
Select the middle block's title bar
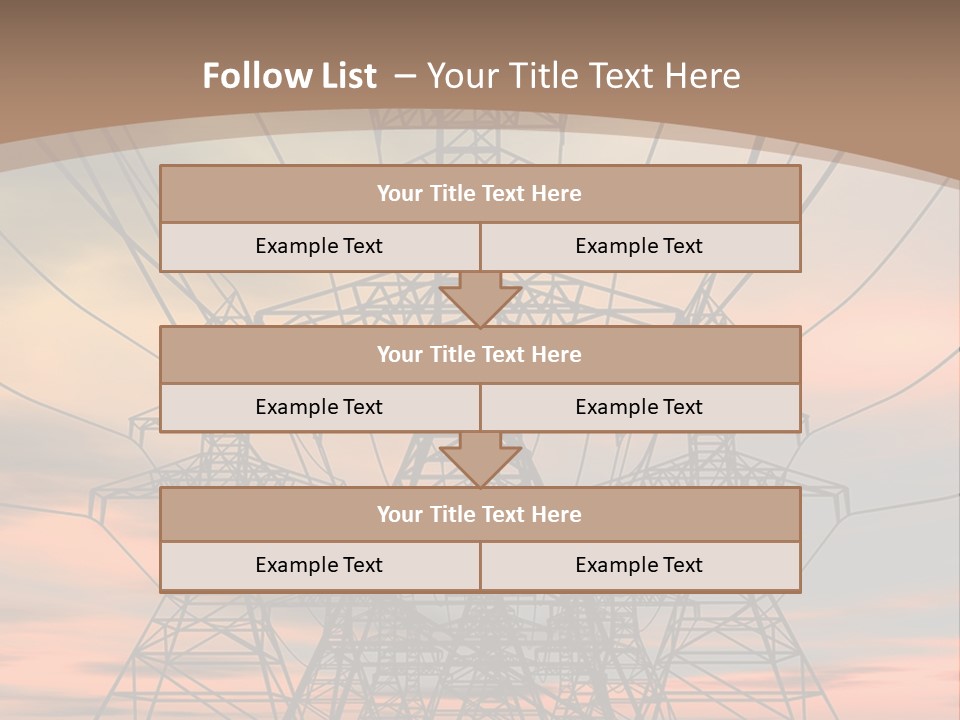(480, 355)
